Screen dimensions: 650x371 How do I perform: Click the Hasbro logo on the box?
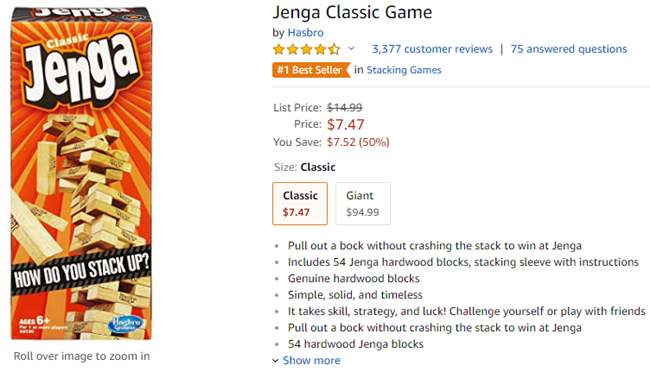click(125, 324)
